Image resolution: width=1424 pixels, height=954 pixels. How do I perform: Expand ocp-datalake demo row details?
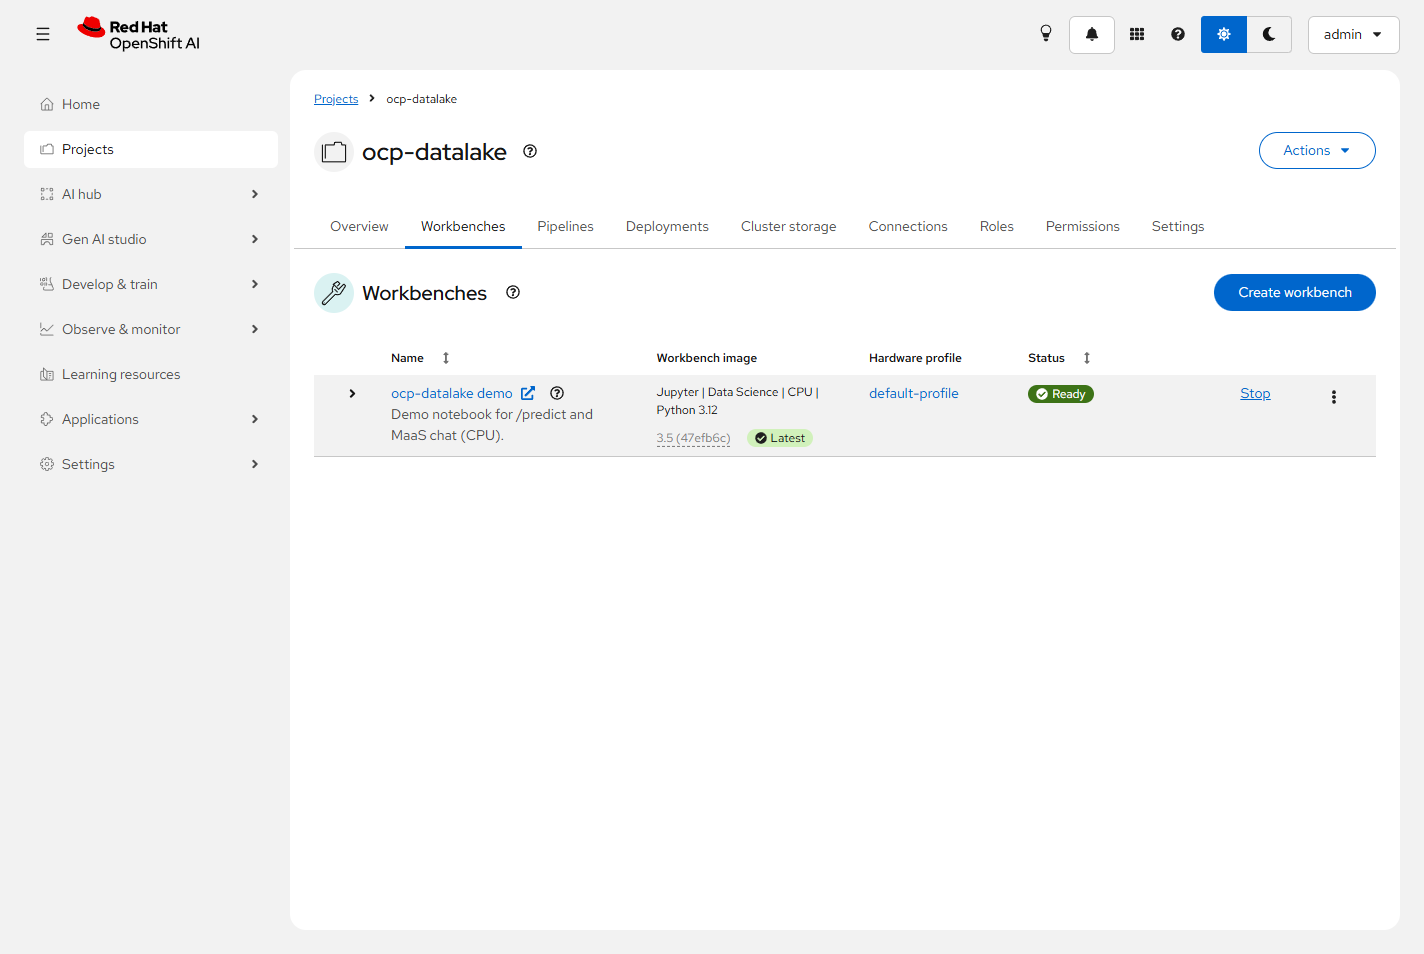coord(352,394)
